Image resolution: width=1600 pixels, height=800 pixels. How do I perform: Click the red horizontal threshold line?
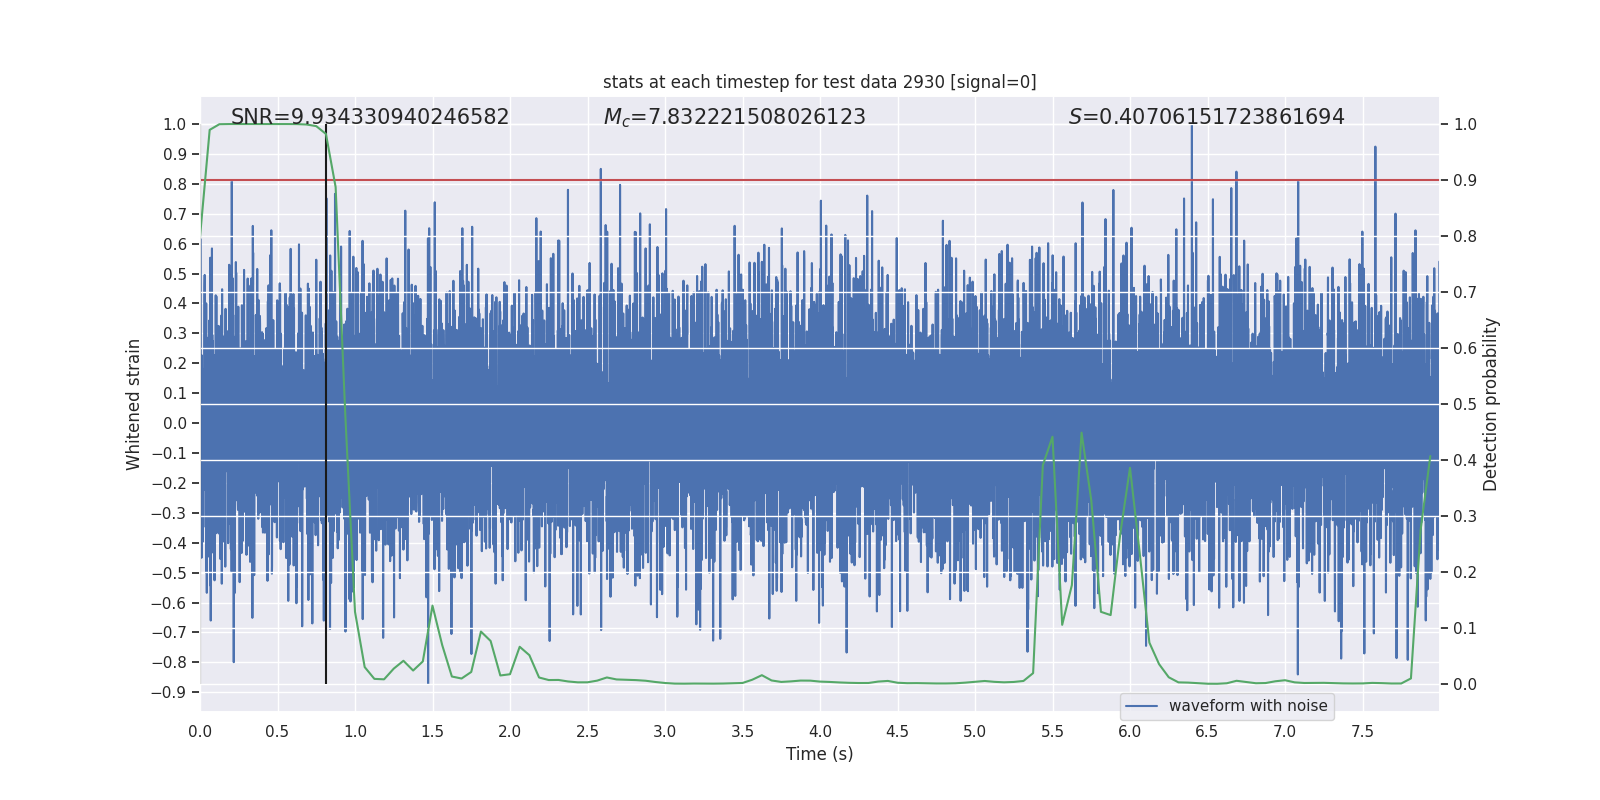(820, 180)
